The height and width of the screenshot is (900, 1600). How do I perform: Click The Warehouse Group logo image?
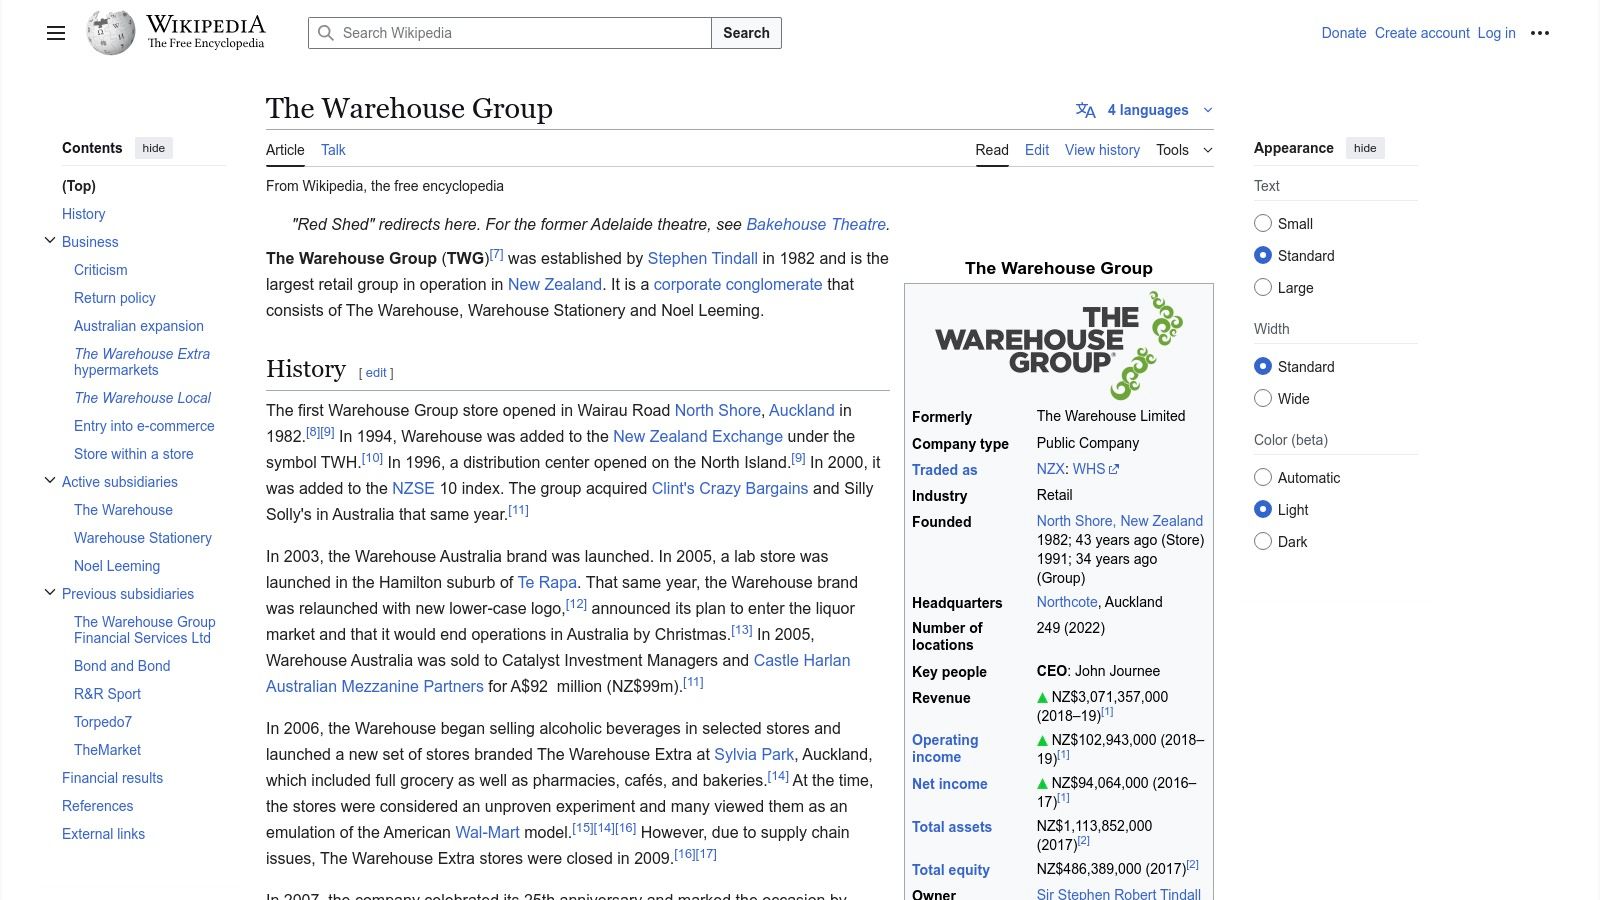1059,345
